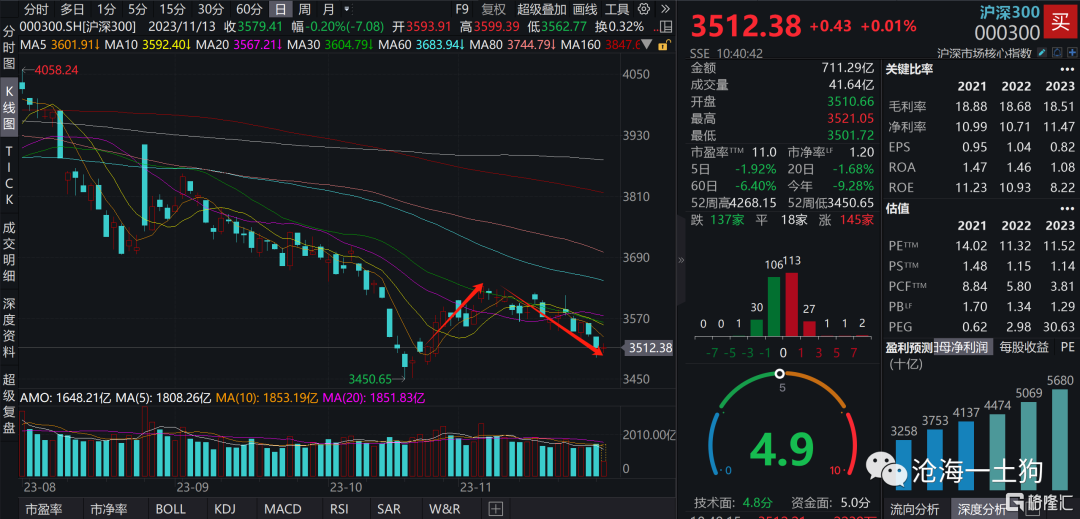
Task: Switch to 流向分析 tab
Action: click(915, 510)
